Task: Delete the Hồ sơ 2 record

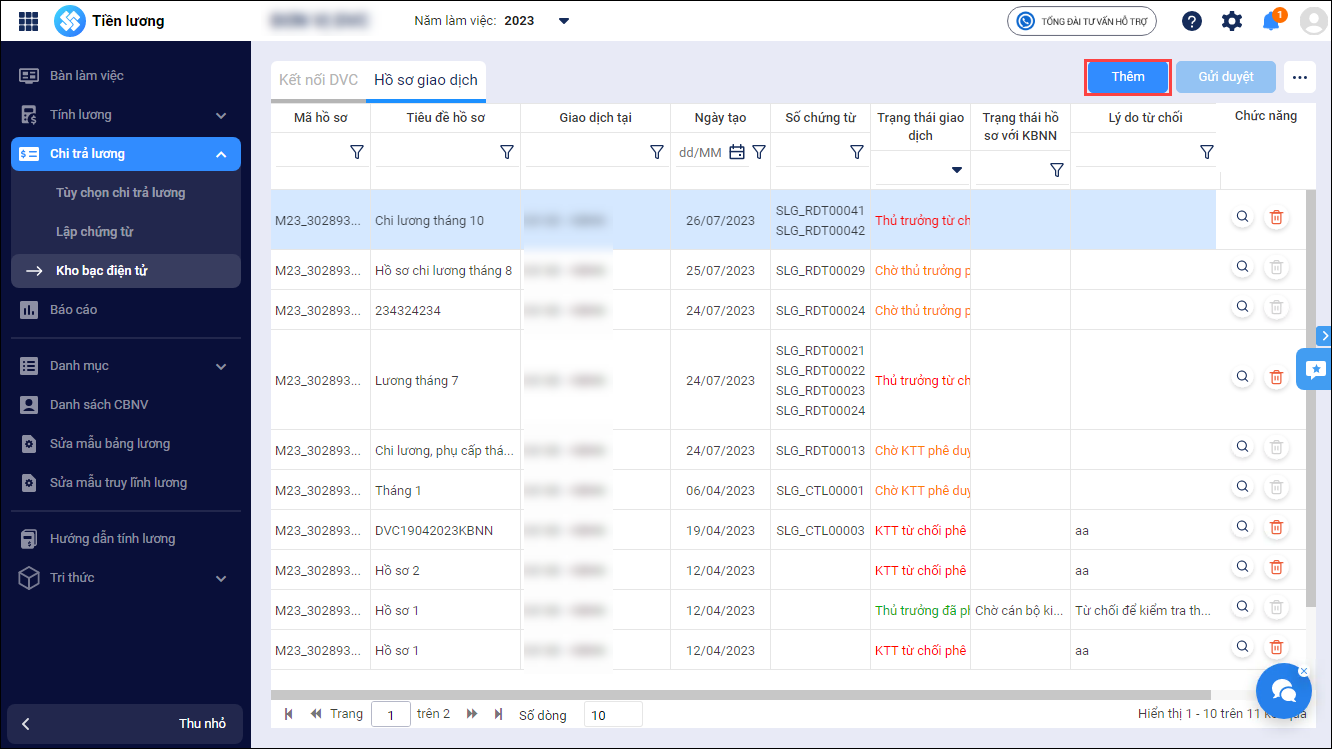Action: (x=1276, y=567)
